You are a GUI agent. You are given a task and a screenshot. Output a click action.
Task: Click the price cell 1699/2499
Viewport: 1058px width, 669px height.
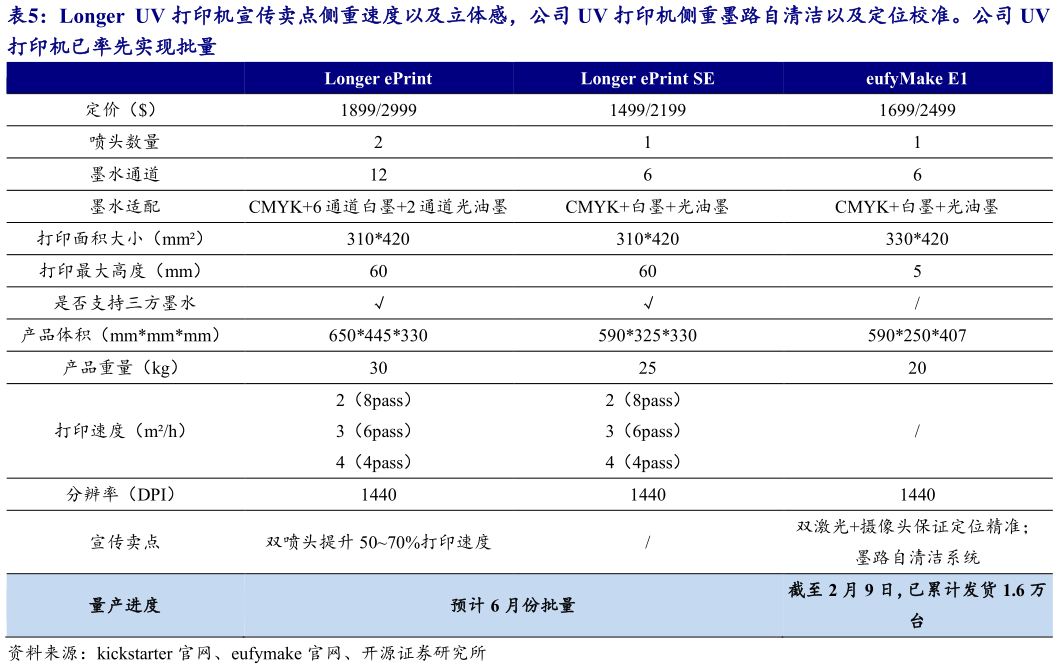click(x=917, y=110)
